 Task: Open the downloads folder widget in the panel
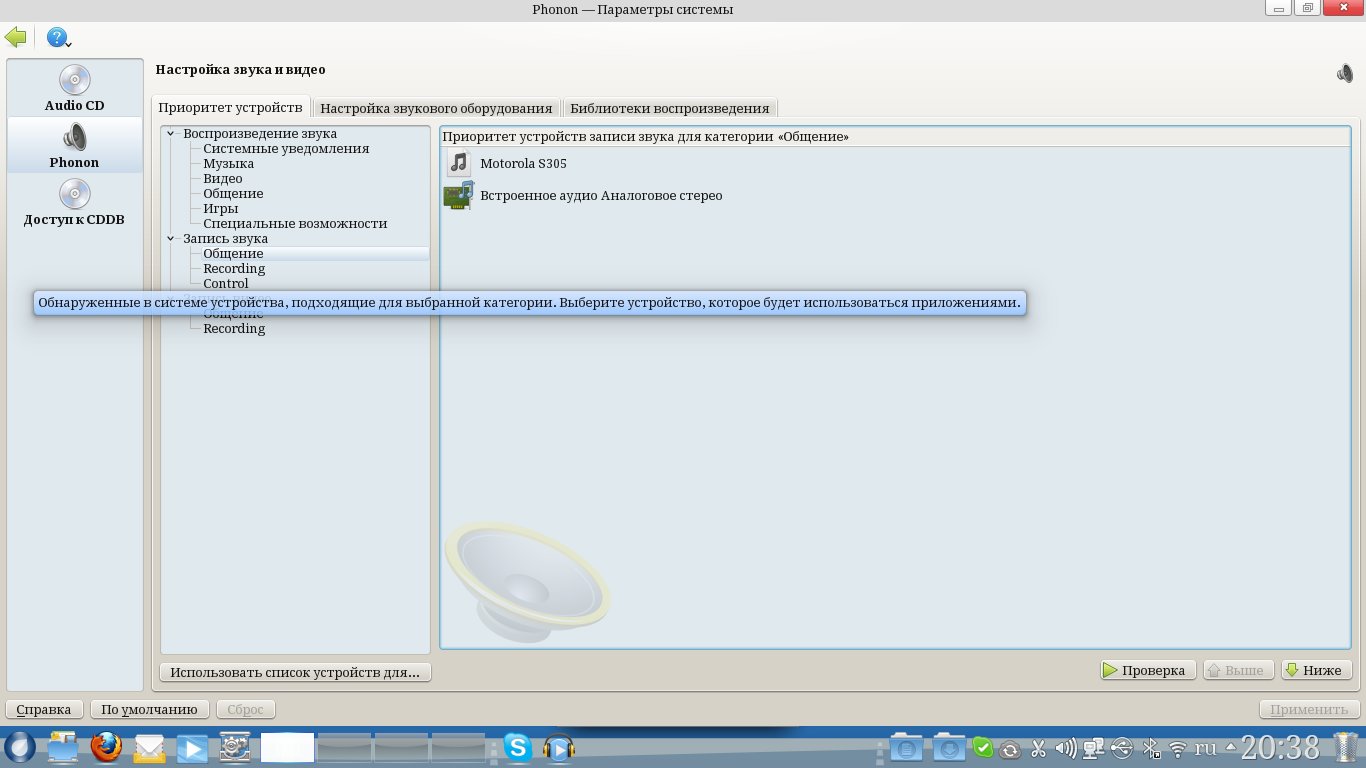click(x=949, y=747)
